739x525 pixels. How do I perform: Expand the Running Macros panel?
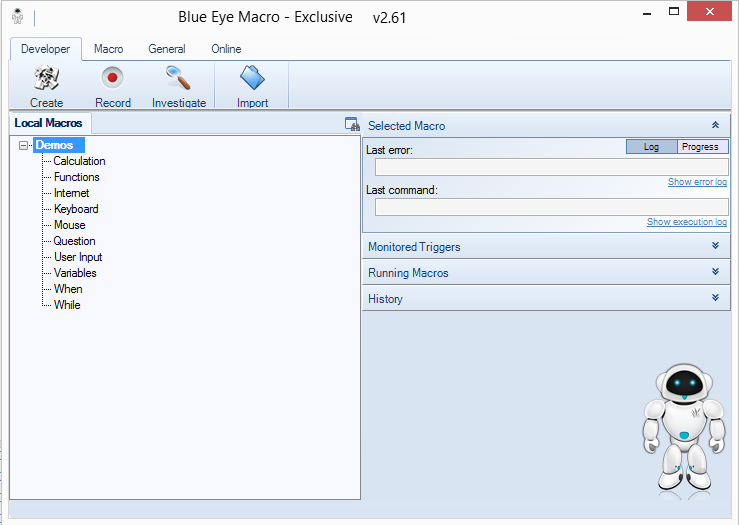(715, 271)
